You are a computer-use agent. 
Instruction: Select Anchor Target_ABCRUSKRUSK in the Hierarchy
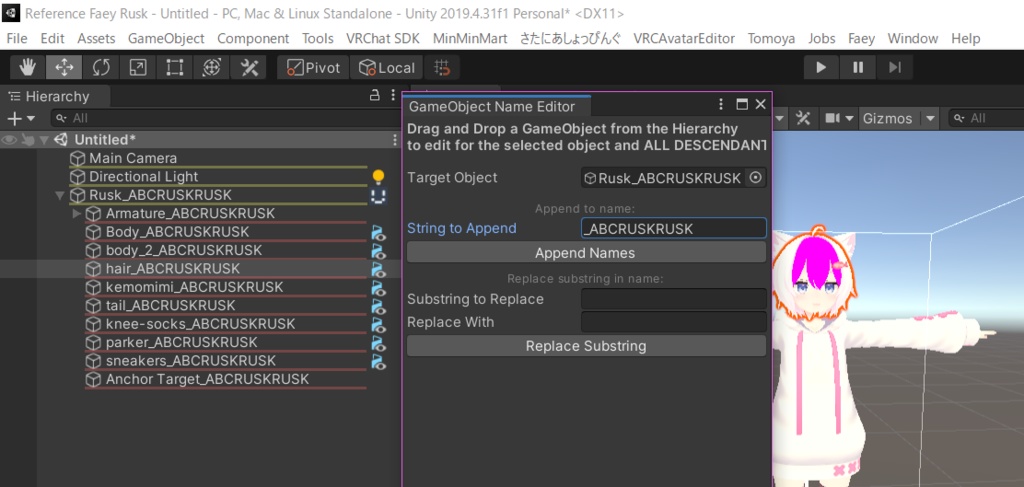[208, 379]
